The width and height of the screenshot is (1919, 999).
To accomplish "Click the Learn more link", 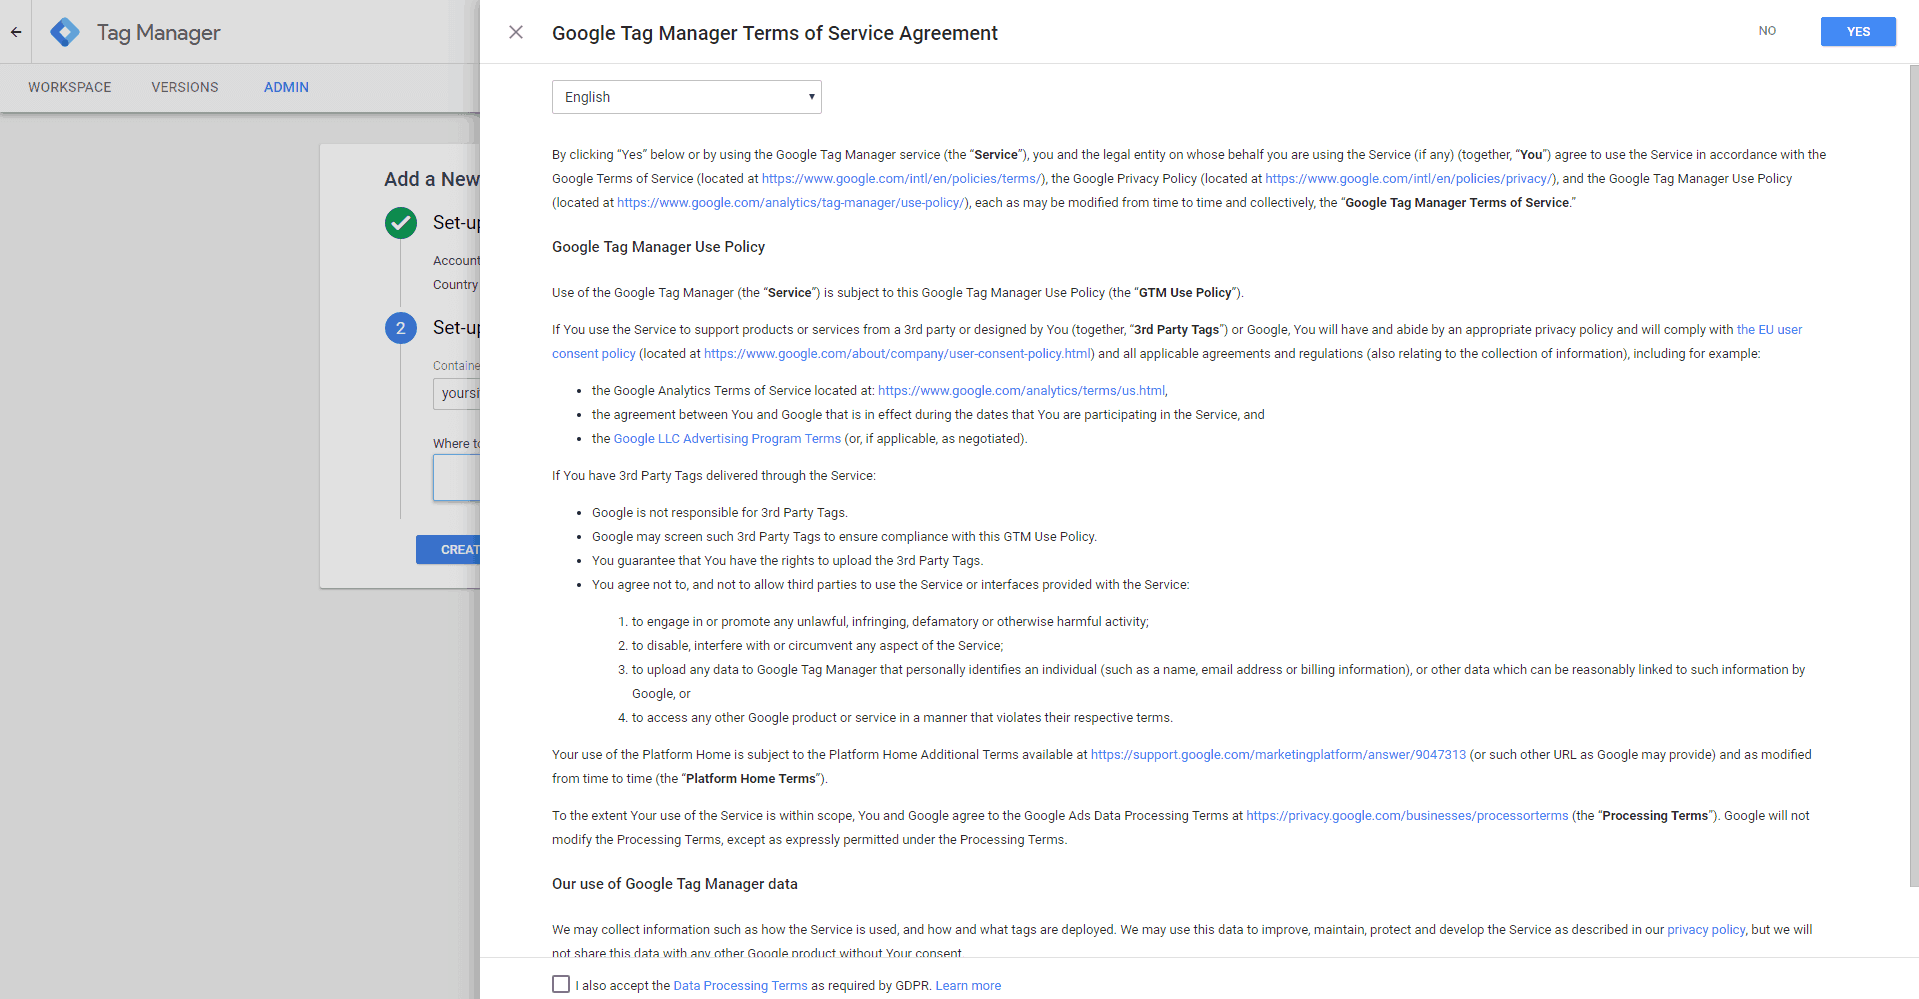I will click(x=968, y=986).
